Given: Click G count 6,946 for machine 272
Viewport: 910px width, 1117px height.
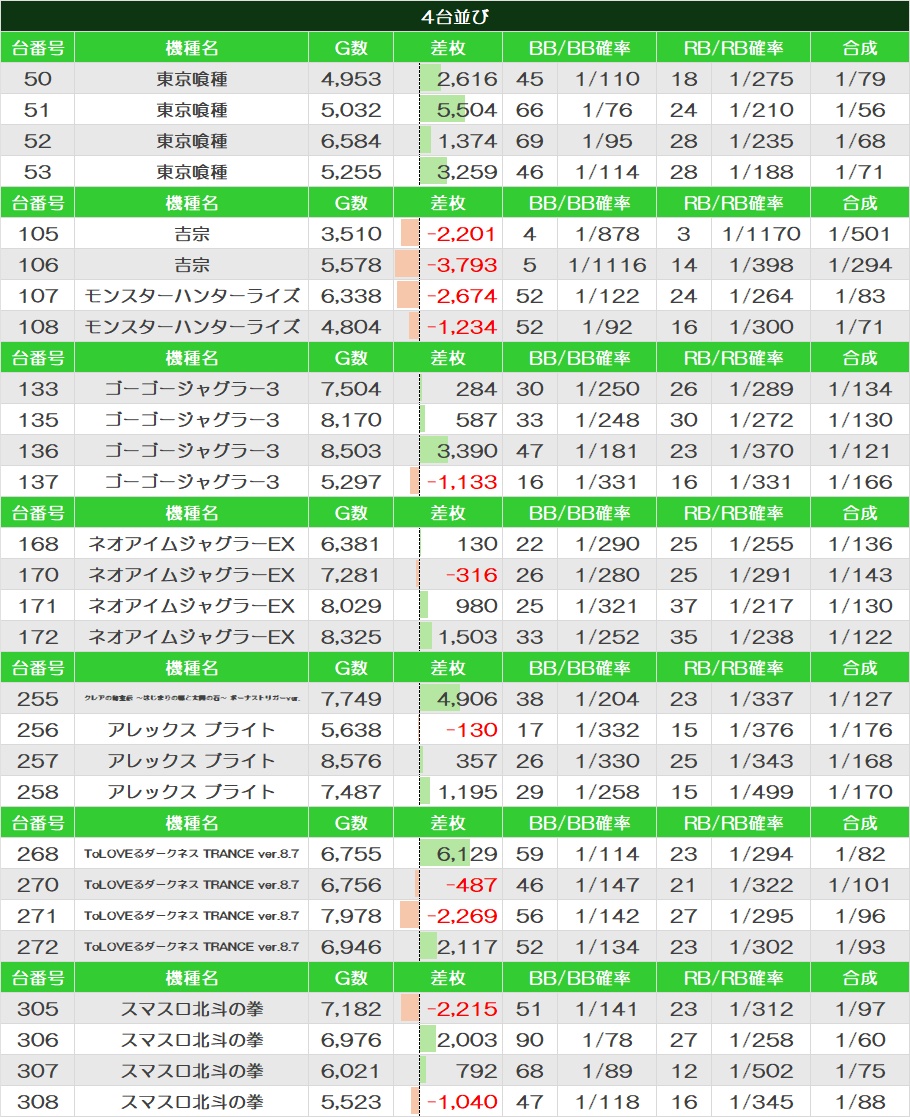Looking at the screenshot, I should 351,947.
